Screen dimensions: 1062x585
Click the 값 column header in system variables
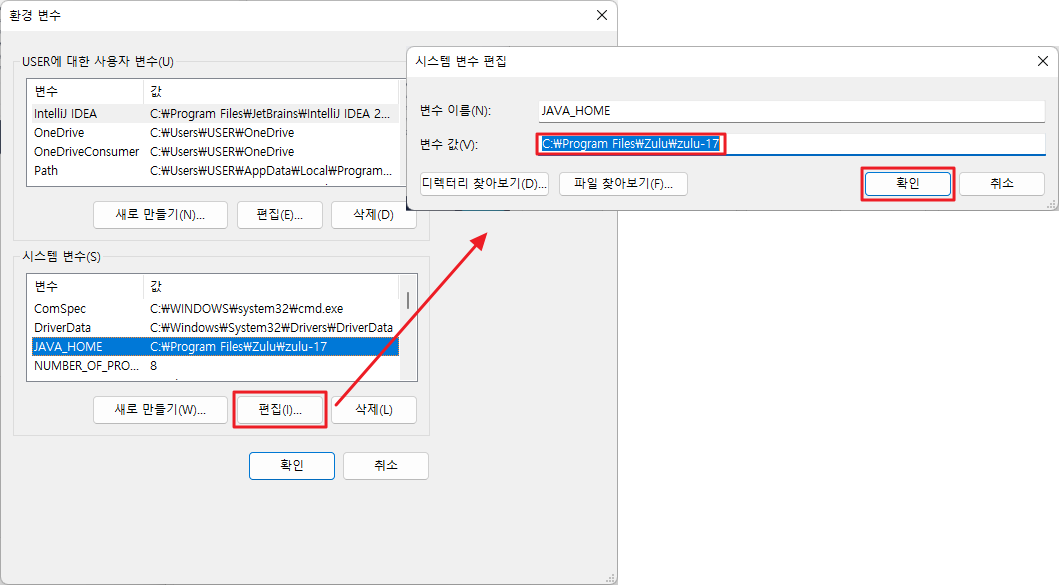271,286
